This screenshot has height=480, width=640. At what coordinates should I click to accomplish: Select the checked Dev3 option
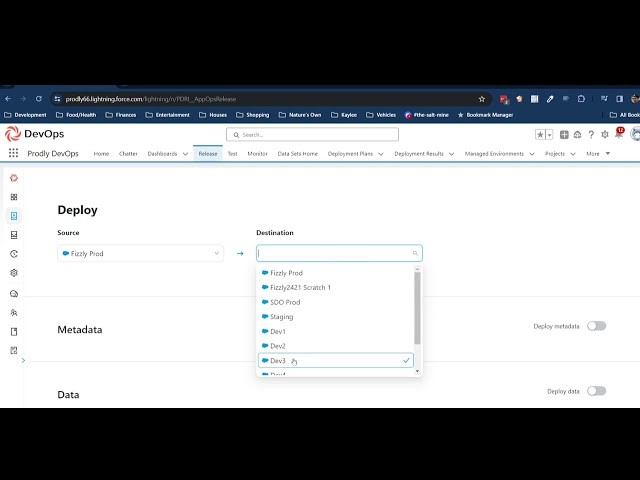[336, 360]
